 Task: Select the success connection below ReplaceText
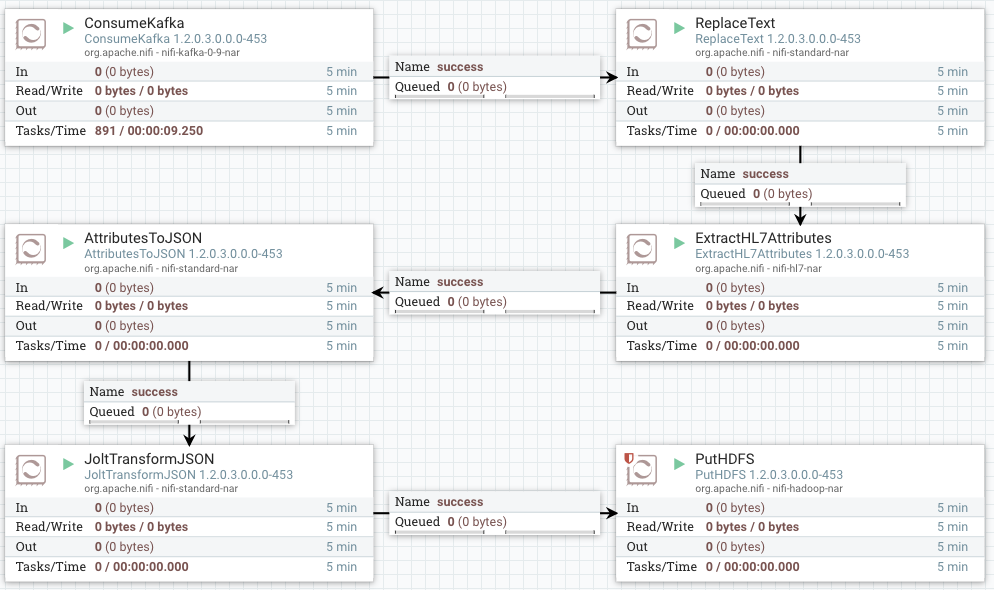[x=800, y=183]
